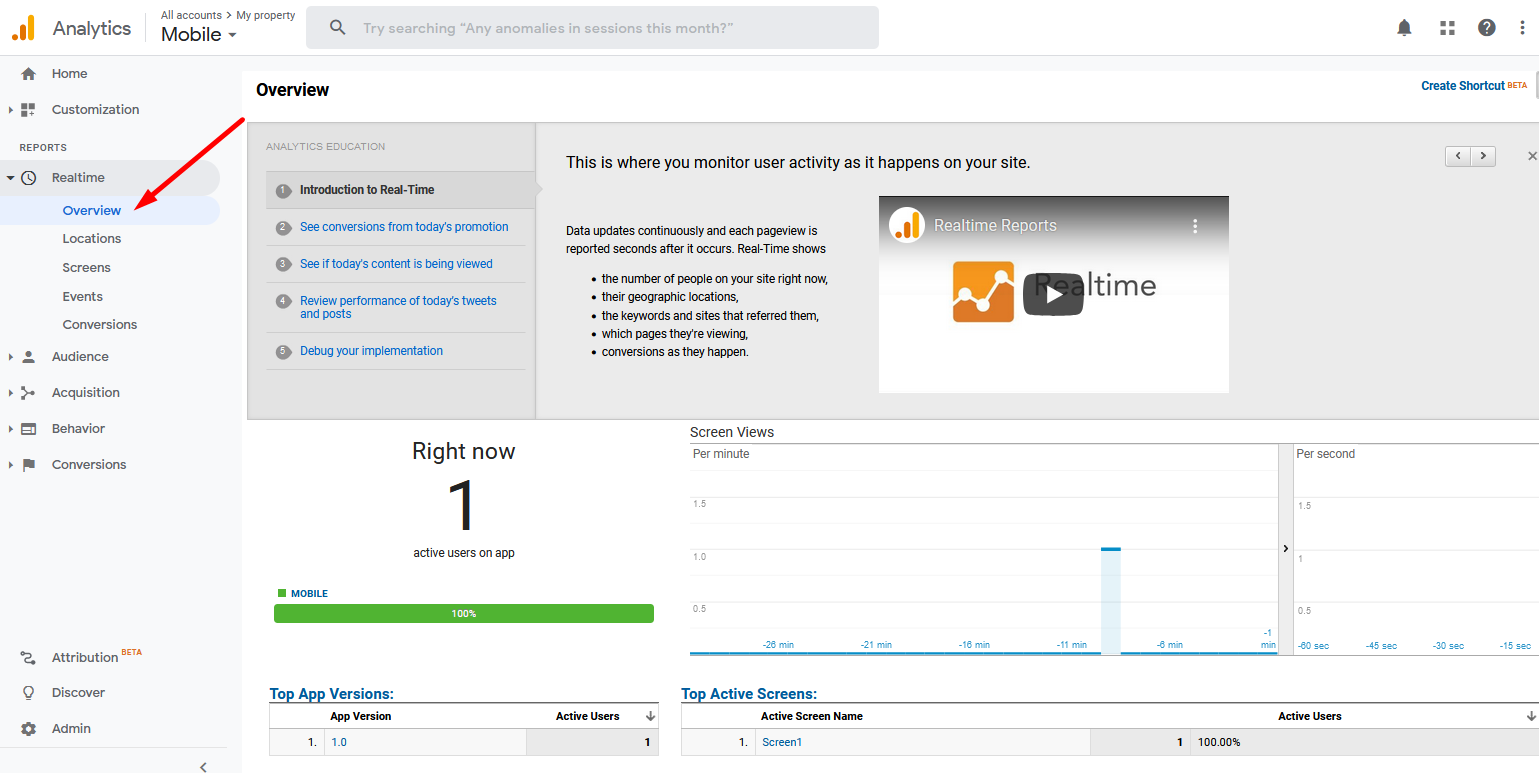
Task: Expand the Audience section
Action: click(x=11, y=357)
